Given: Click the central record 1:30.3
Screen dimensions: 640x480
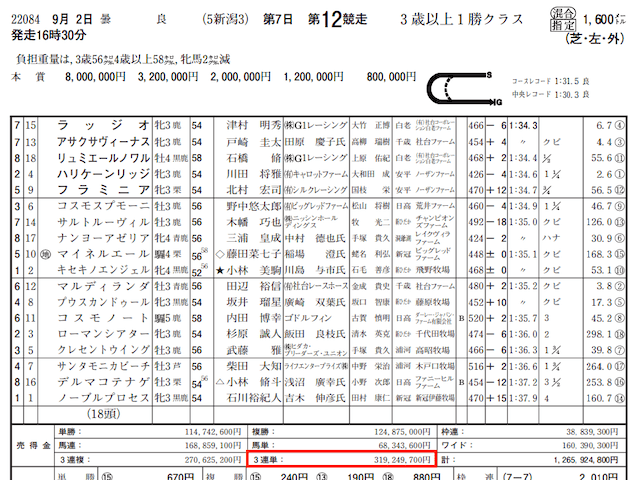Looking at the screenshot, I should (x=568, y=95).
